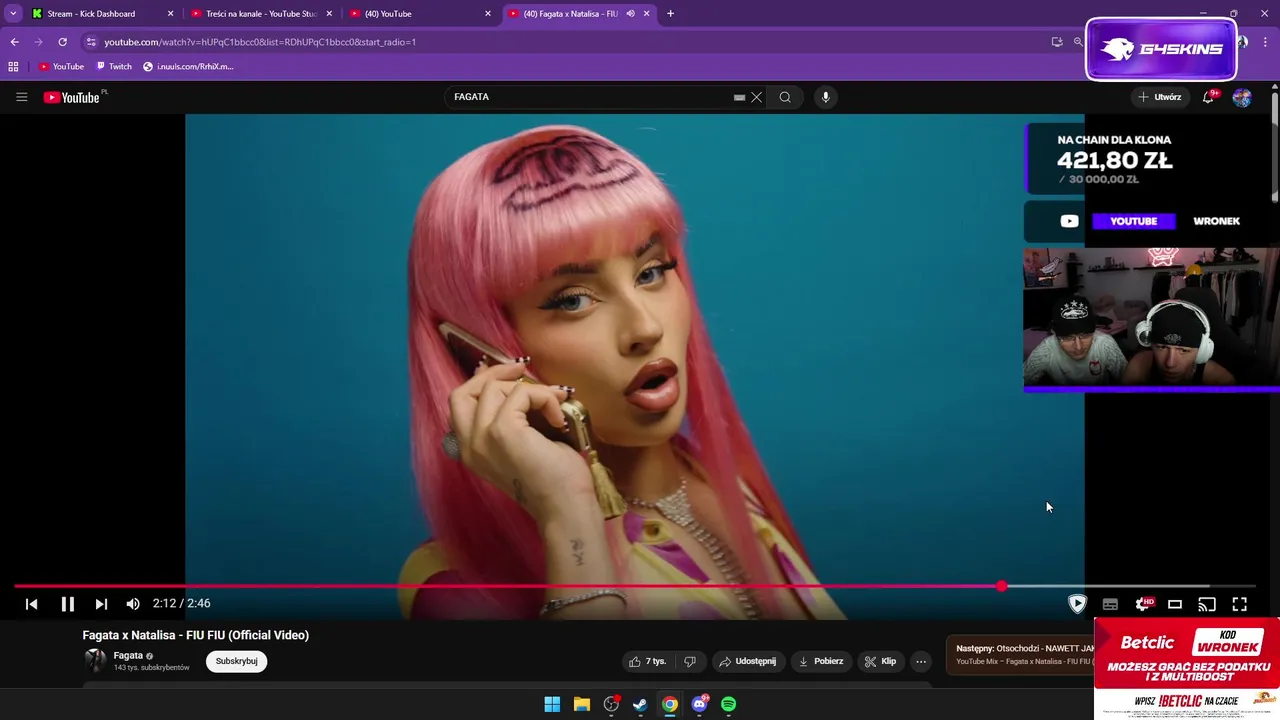Open the Windows Start menu
The image size is (1280, 720).
coord(552,705)
